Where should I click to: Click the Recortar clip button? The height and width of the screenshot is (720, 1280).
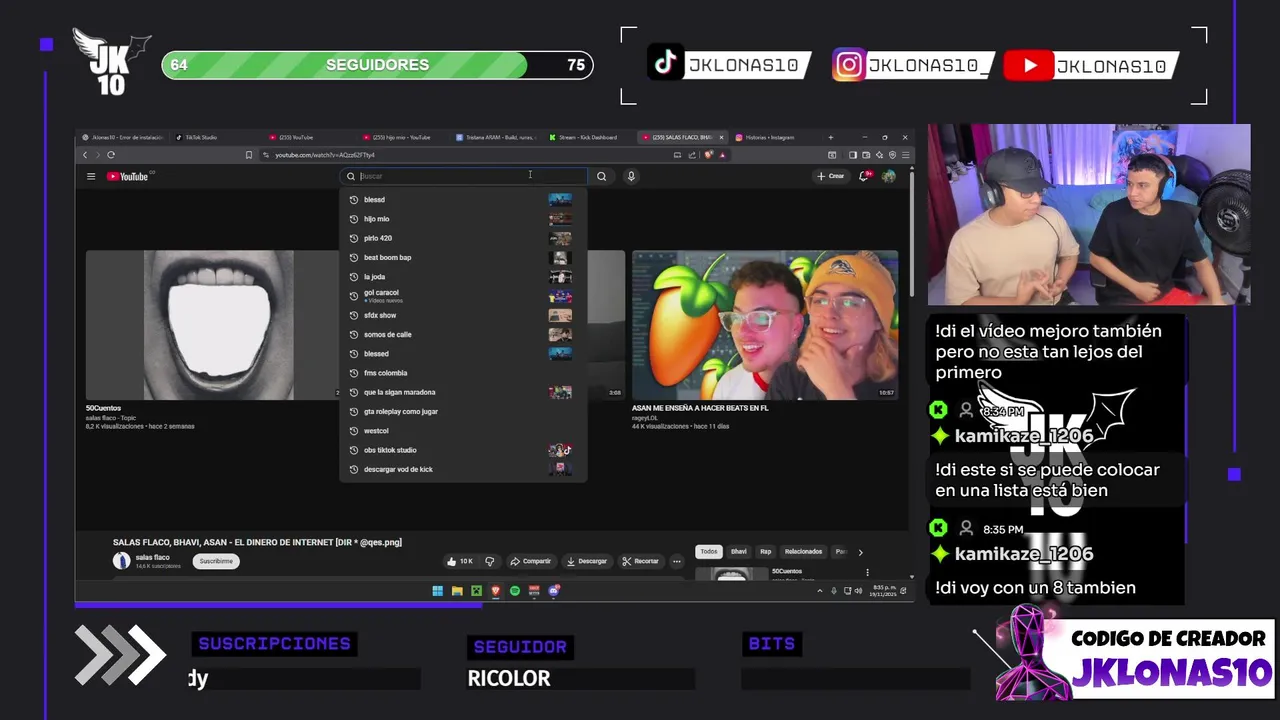click(x=641, y=561)
